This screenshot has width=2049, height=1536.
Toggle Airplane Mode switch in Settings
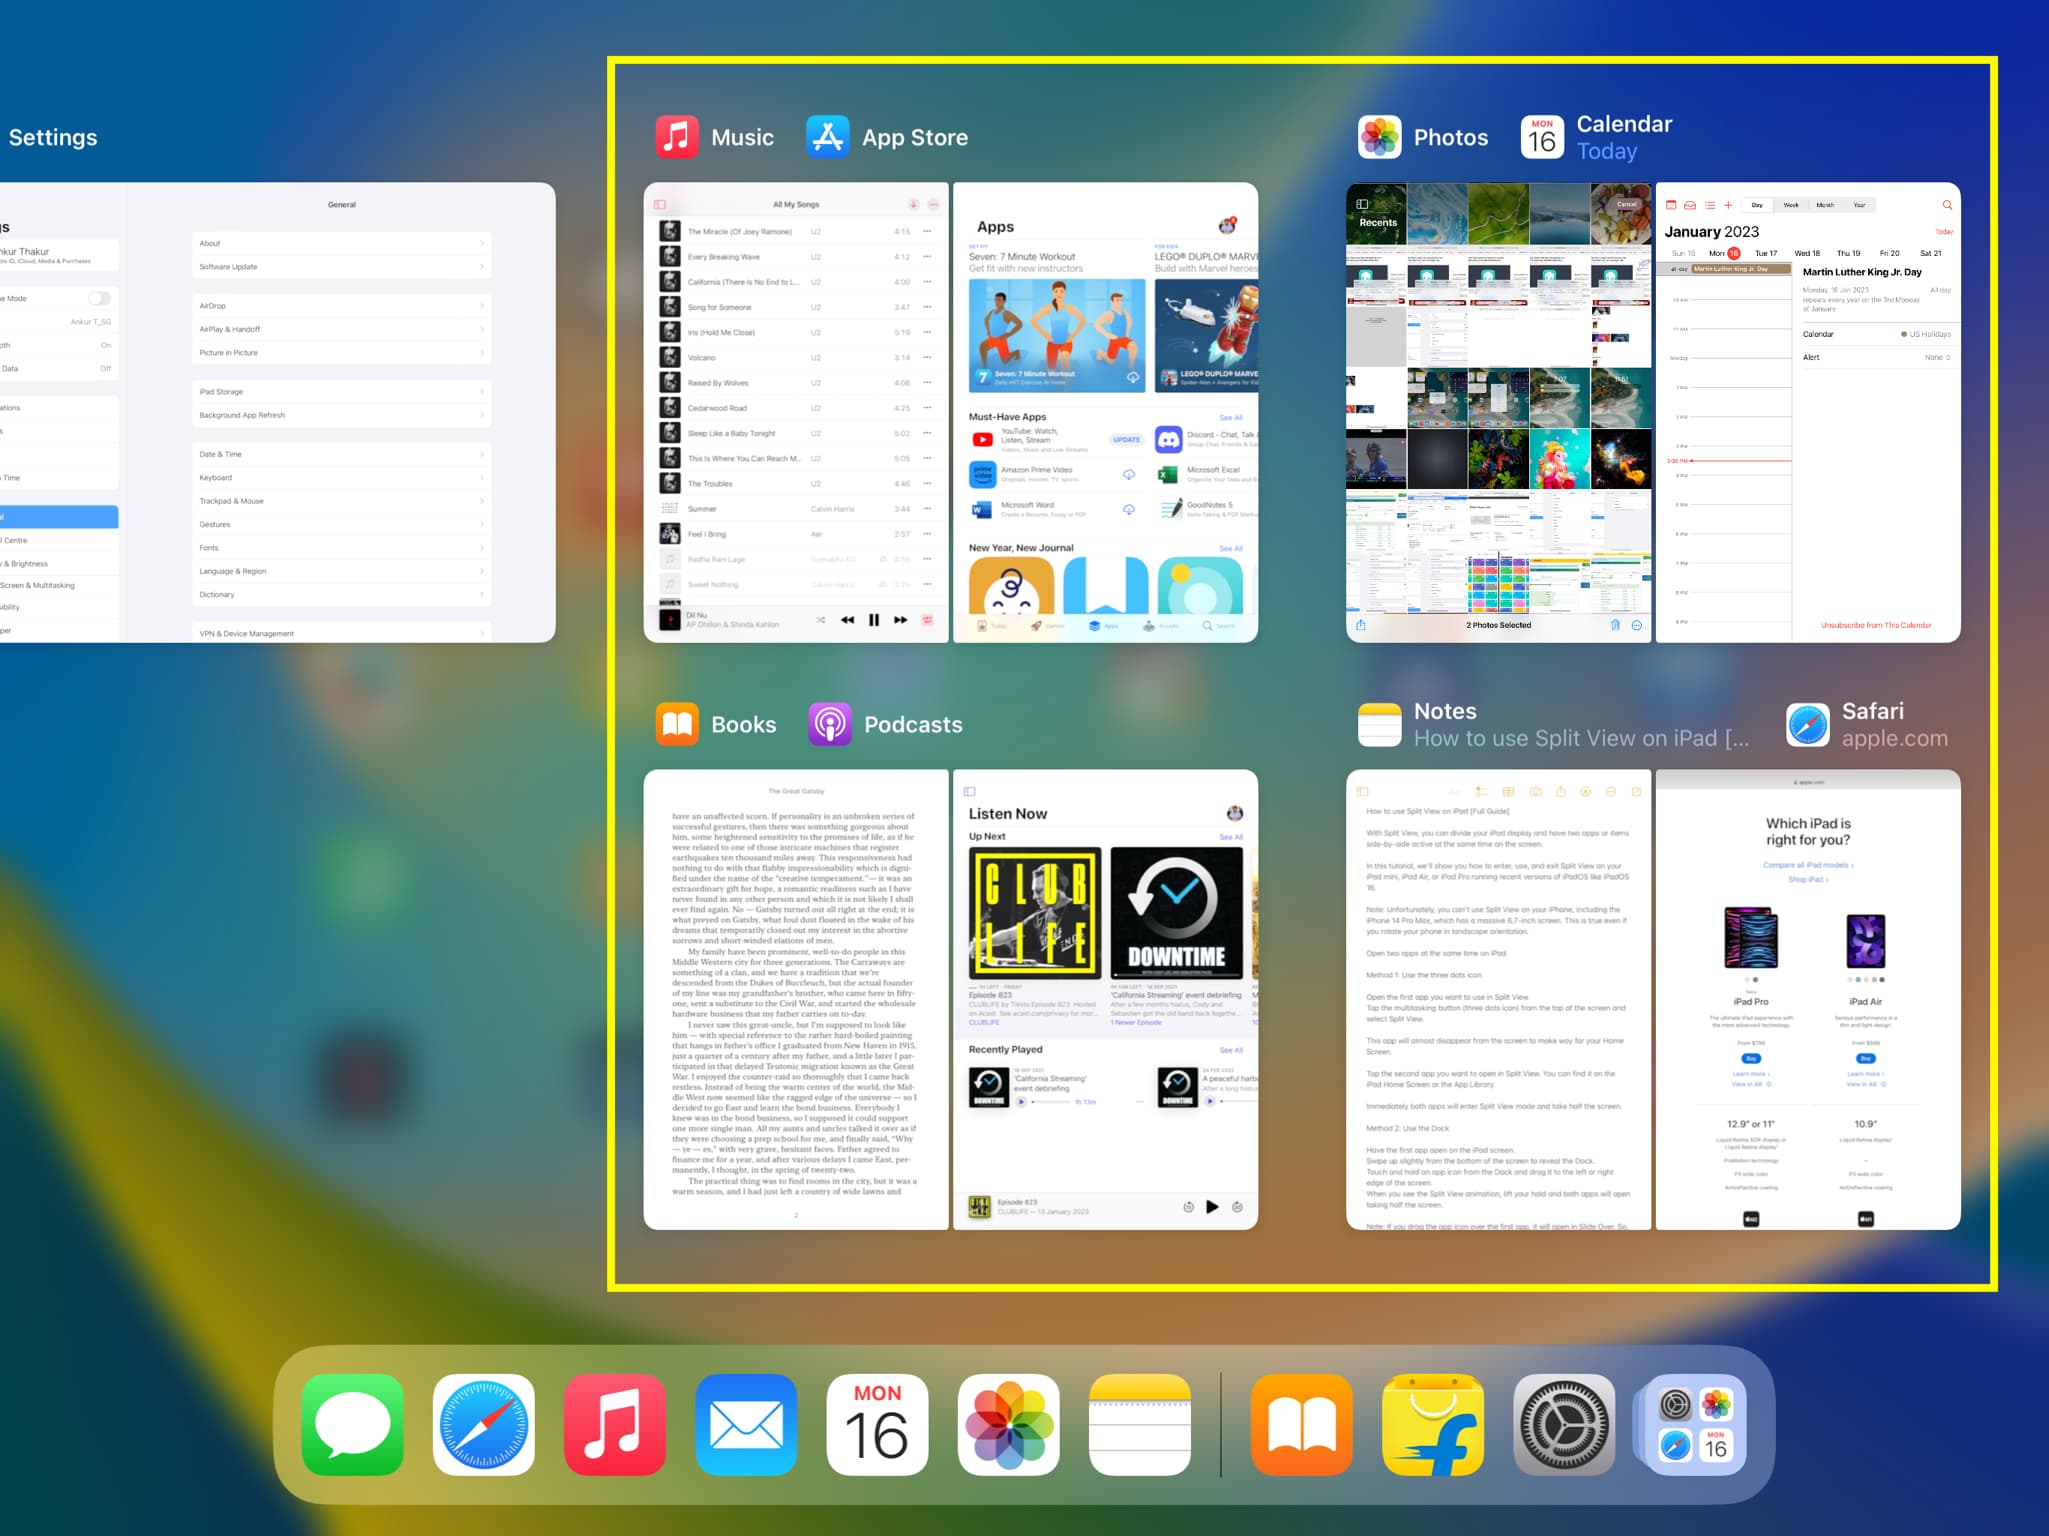99,298
